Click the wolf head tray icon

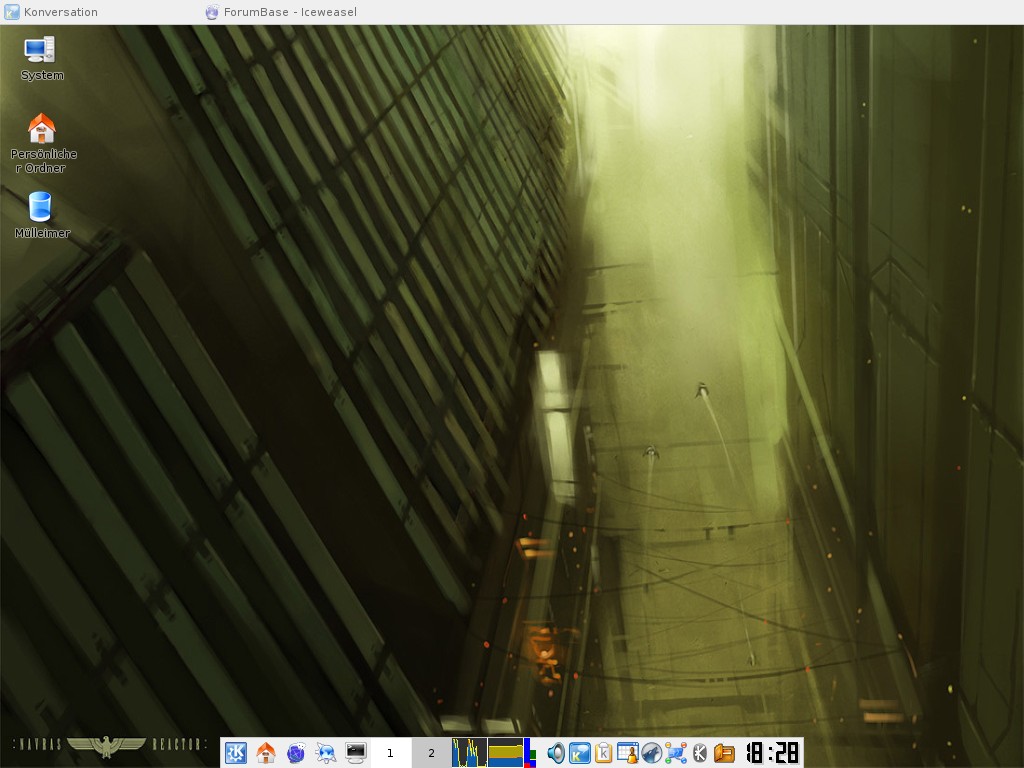[651, 753]
